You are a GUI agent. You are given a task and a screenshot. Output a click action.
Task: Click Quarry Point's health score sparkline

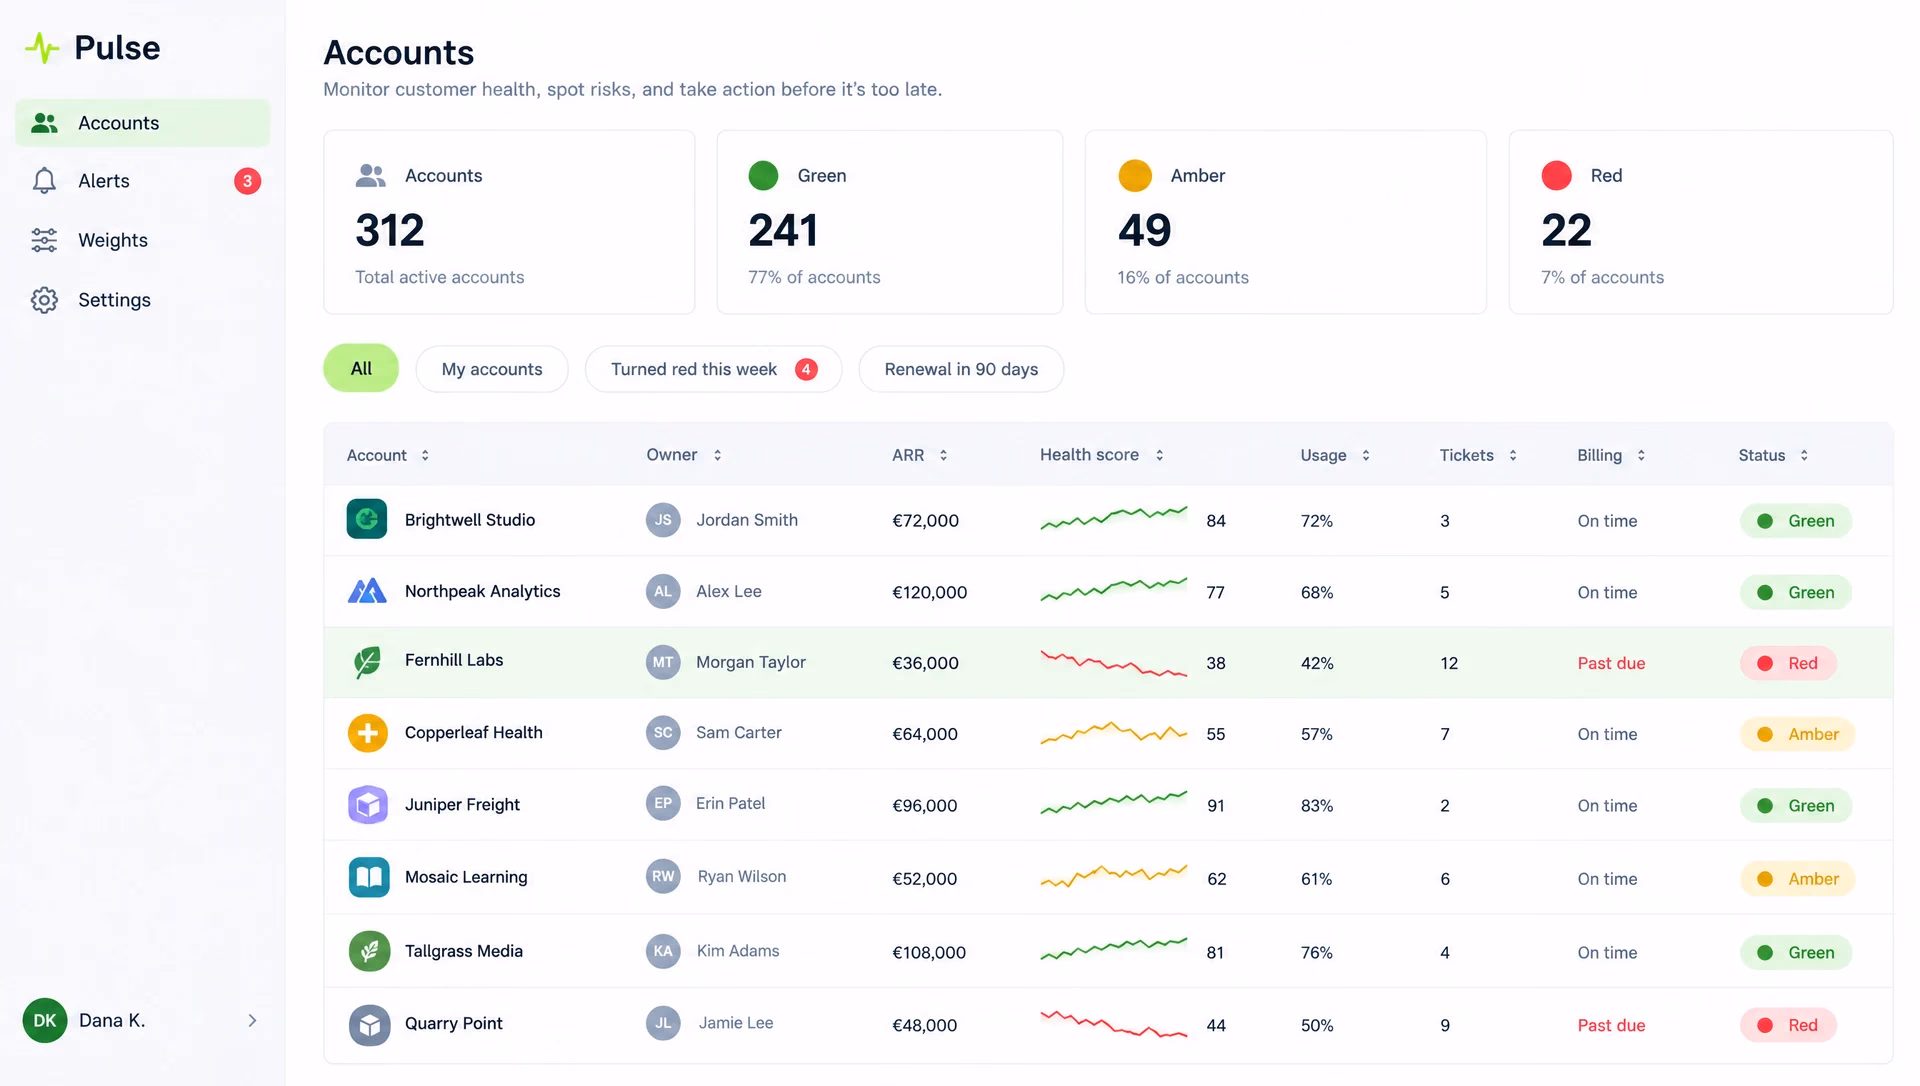click(1113, 1024)
